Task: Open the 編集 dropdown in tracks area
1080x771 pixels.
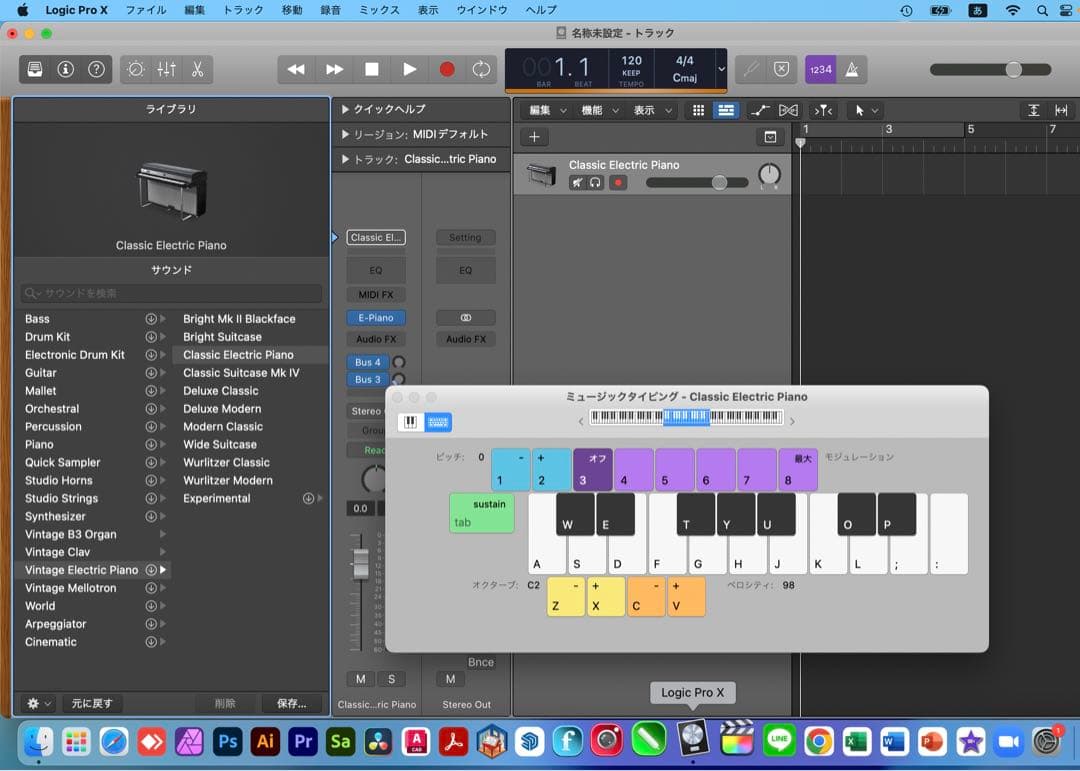Action: tap(547, 110)
